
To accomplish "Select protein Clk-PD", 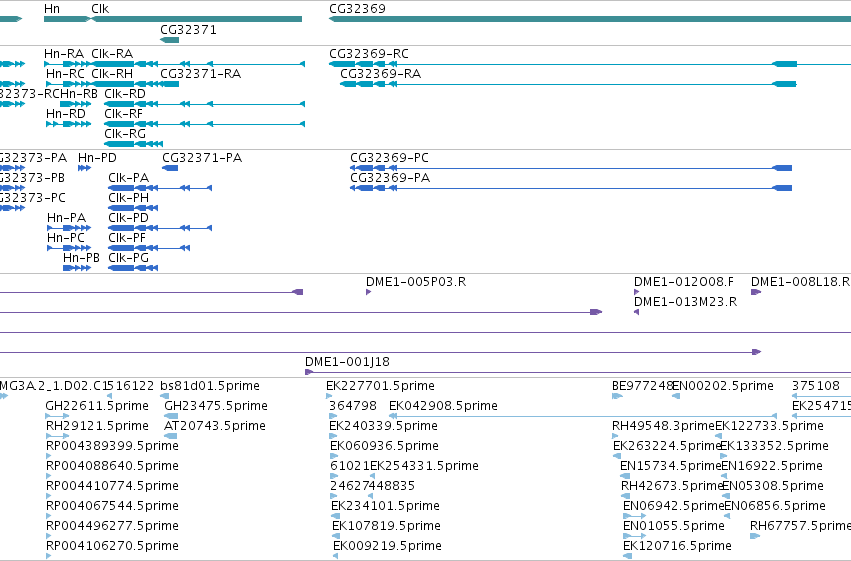I will coord(129,218).
